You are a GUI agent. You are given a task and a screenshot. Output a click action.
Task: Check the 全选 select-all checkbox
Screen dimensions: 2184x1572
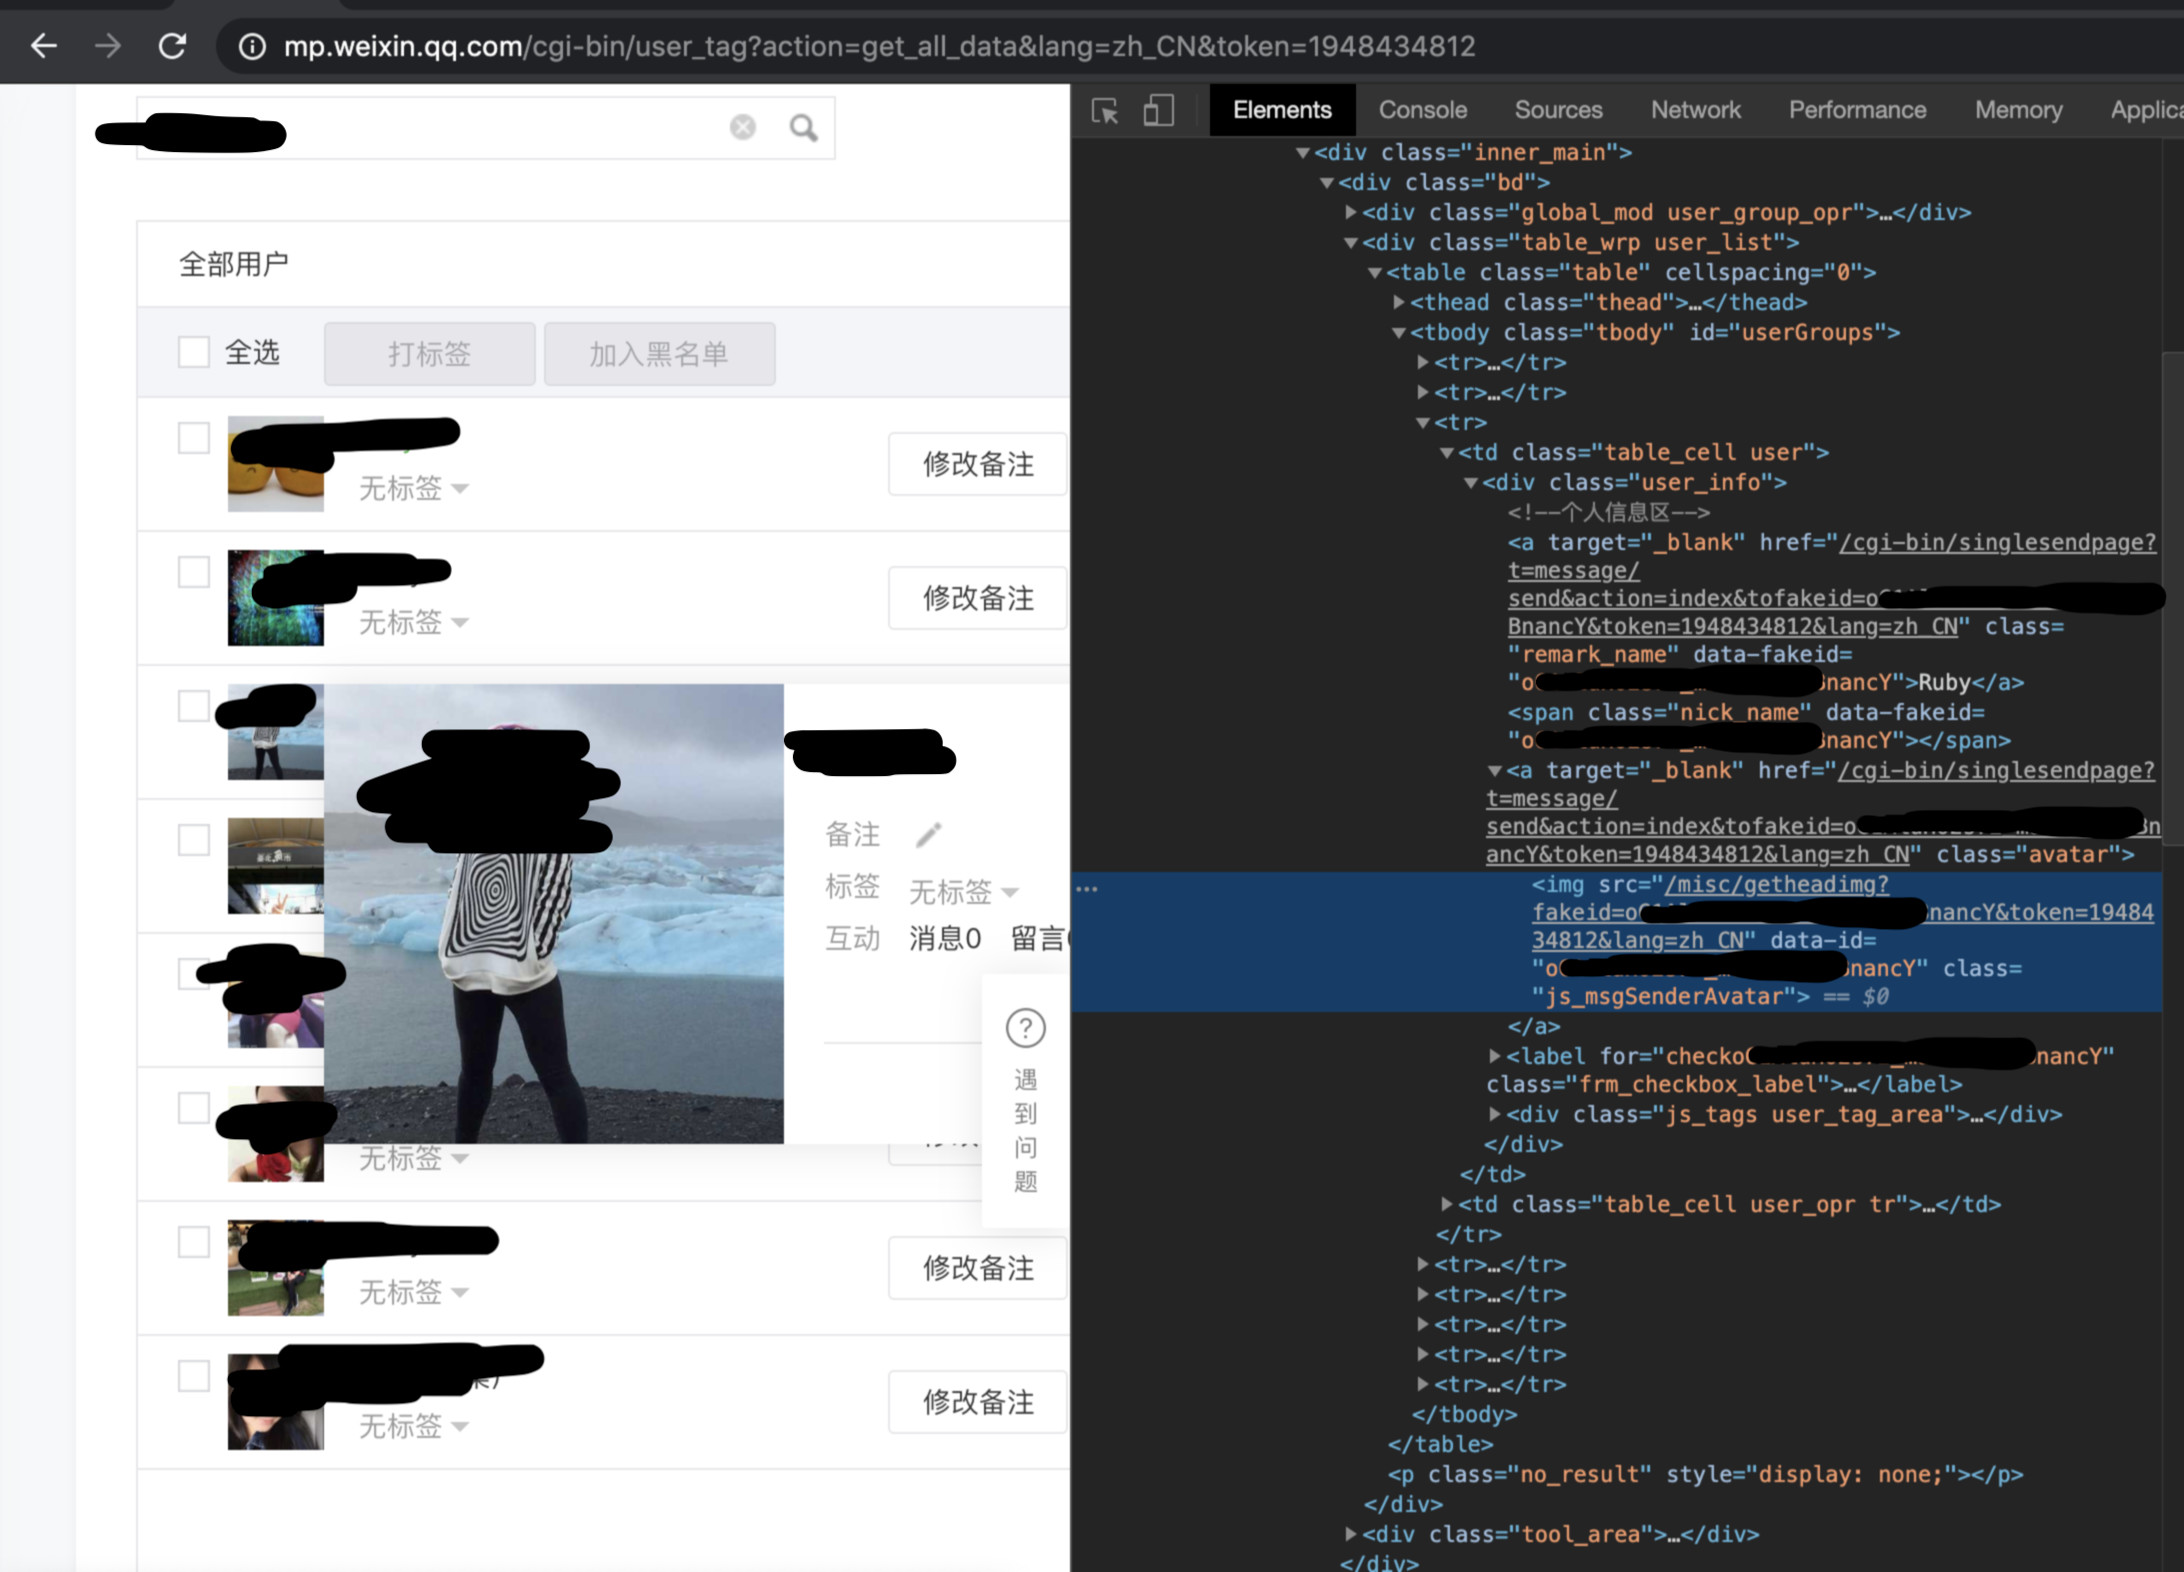click(x=194, y=352)
